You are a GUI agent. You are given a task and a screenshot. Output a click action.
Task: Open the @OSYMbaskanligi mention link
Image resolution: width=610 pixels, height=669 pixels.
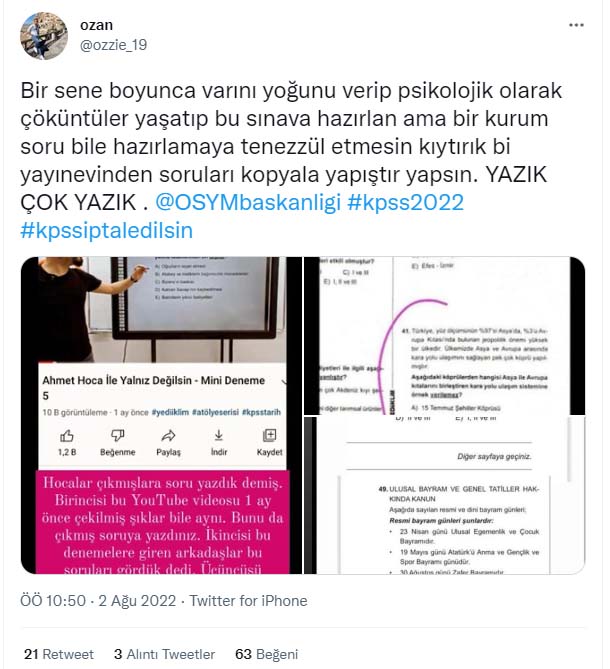pyautogui.click(x=248, y=202)
